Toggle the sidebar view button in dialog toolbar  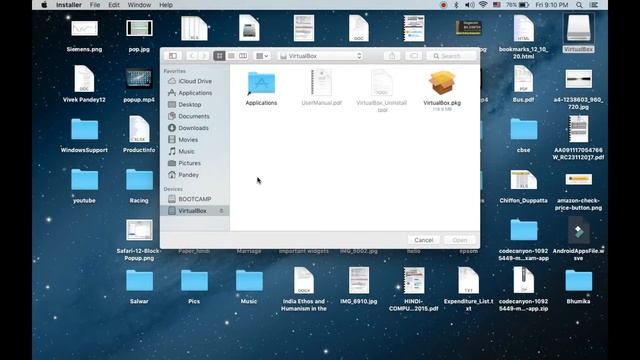click(173, 56)
